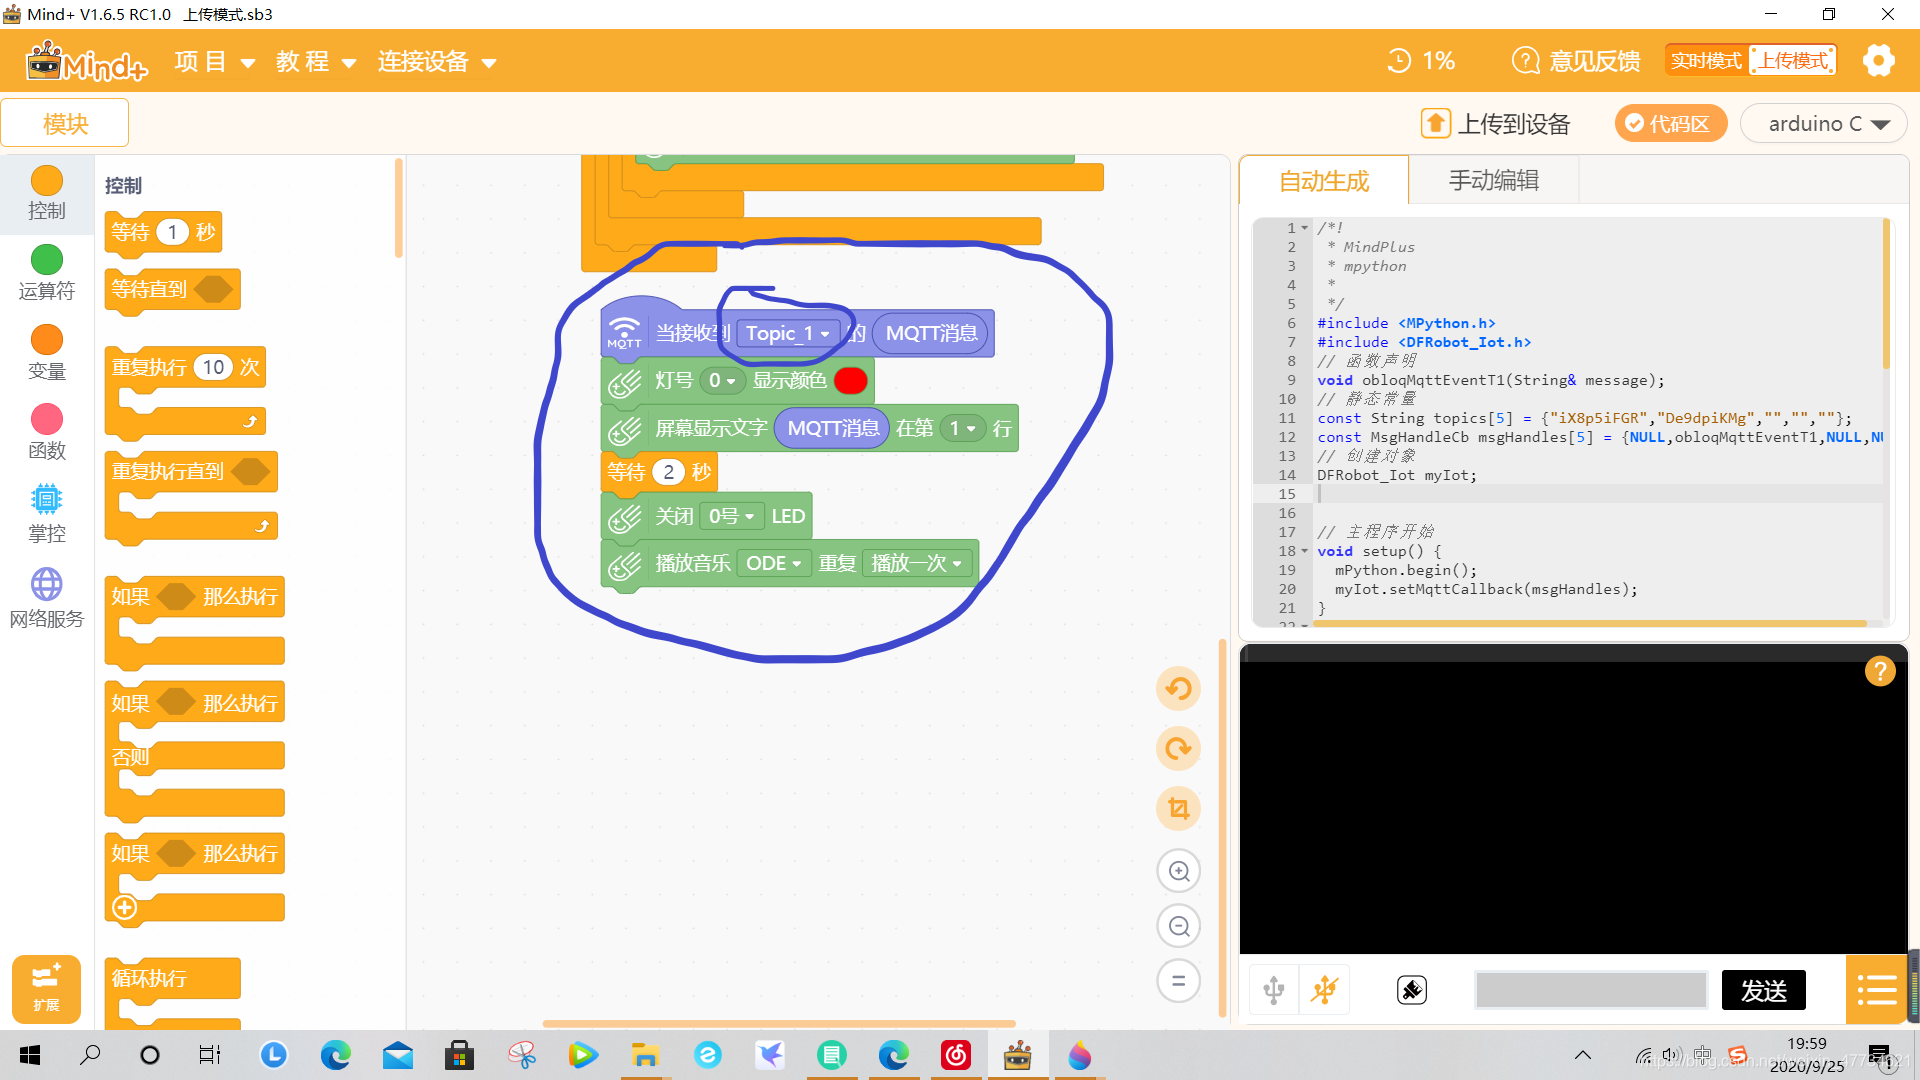Viewport: 1920px width, 1080px height.
Task: Switch to 上传模式 upload mode
Action: [1794, 61]
